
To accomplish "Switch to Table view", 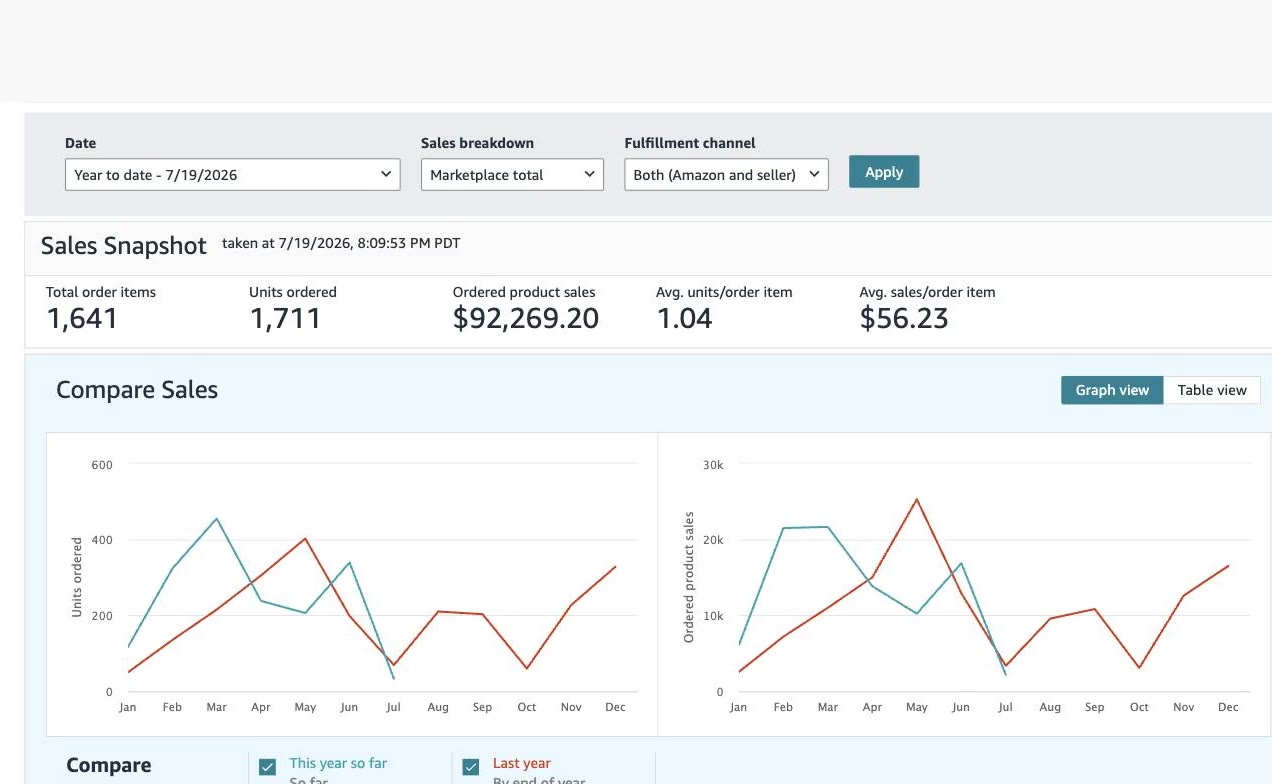I will 1212,390.
